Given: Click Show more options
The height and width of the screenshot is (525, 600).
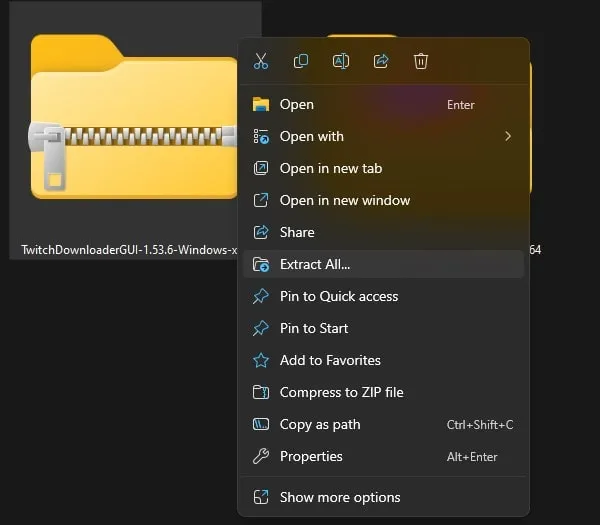Looking at the screenshot, I should pyautogui.click(x=383, y=497).
